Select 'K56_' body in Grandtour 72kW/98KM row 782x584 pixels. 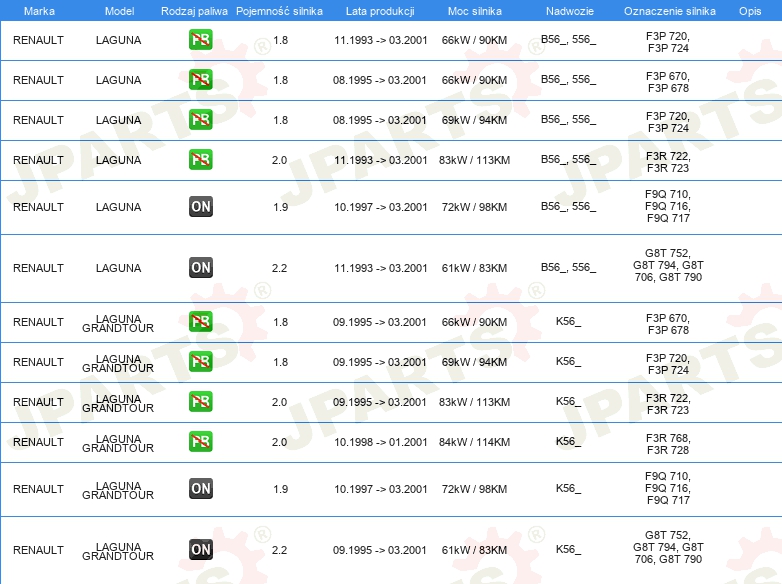coord(569,488)
